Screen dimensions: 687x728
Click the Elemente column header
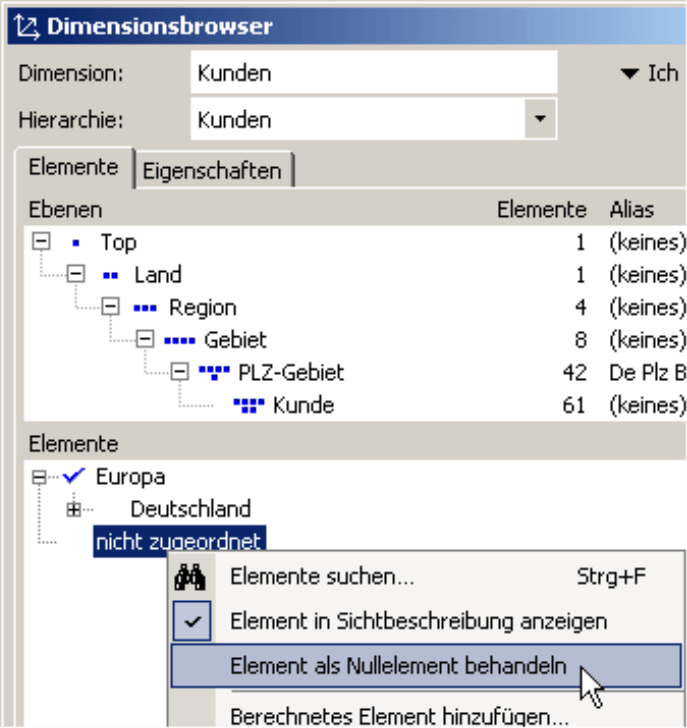541,210
